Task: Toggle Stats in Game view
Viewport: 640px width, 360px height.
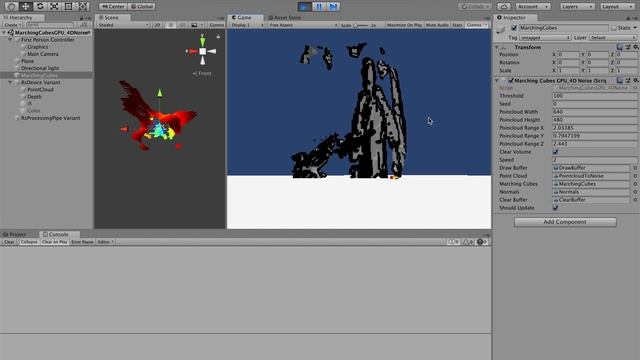Action: pyautogui.click(x=457, y=25)
